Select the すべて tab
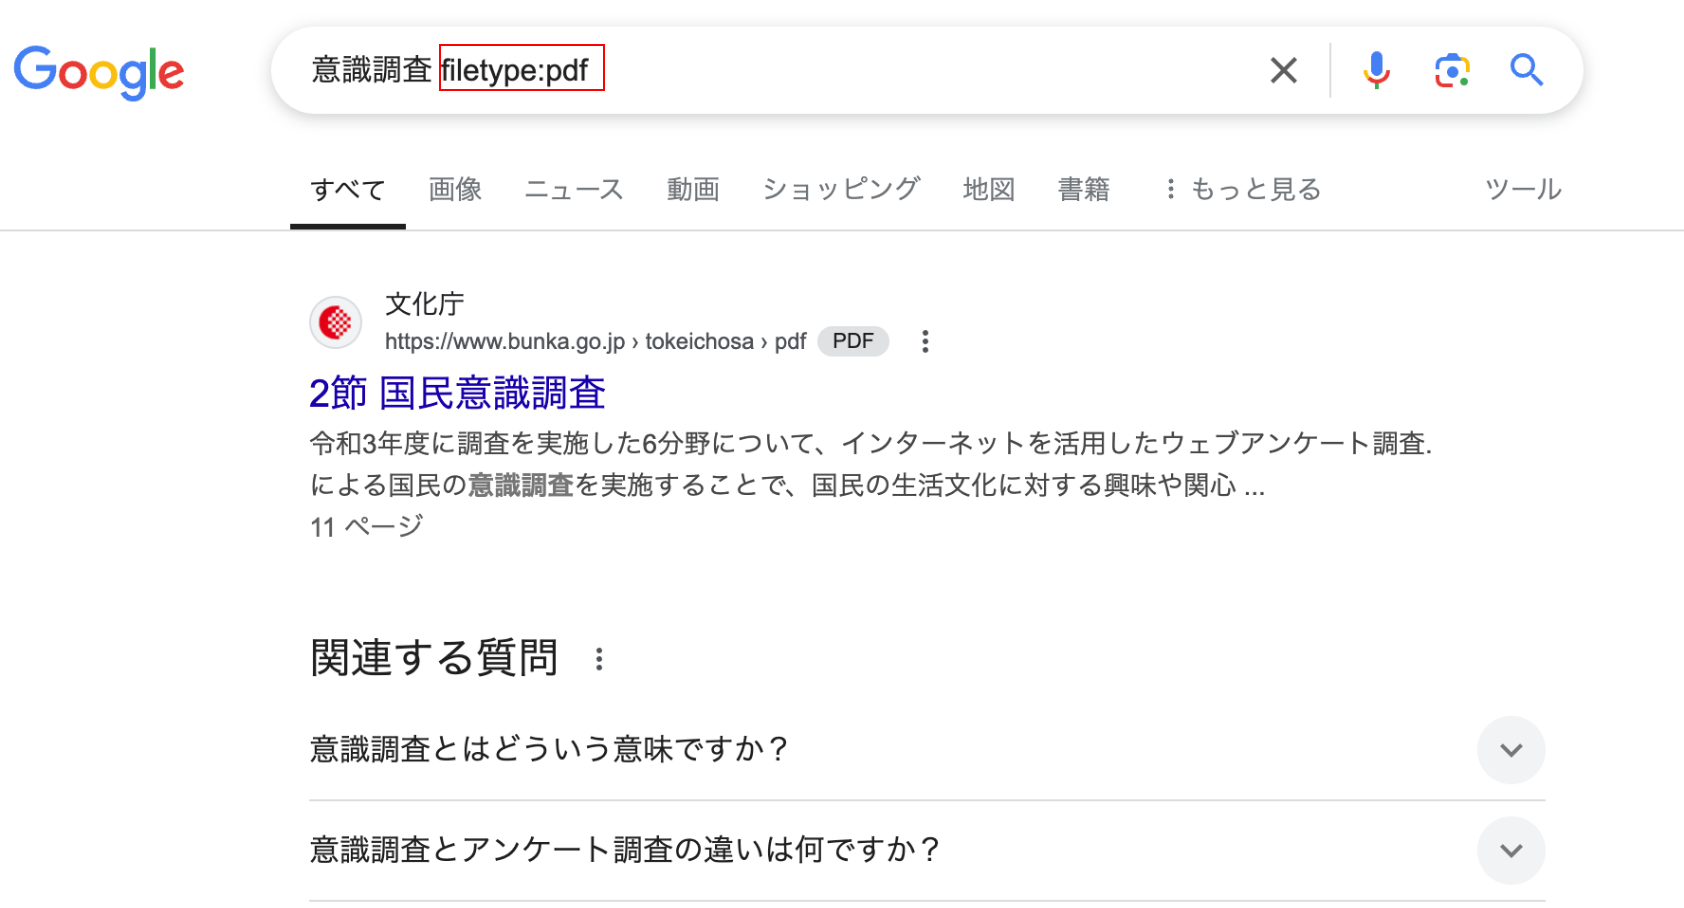The image size is (1684, 908). point(348,189)
